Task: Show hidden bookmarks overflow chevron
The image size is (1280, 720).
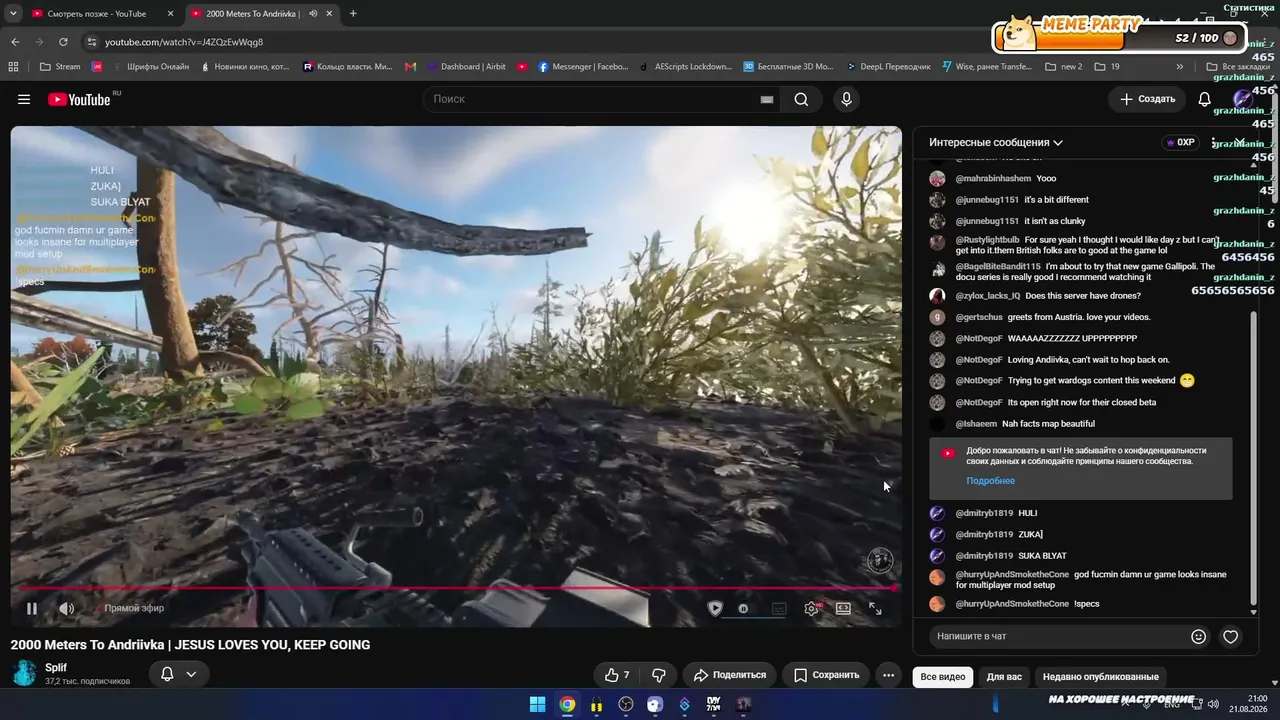Action: click(x=1180, y=67)
